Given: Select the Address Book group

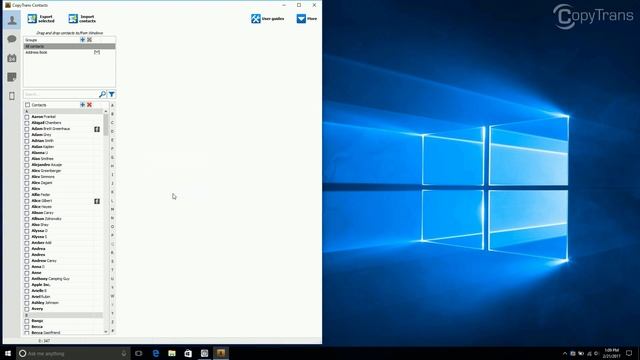Looking at the screenshot, I should tap(69, 52).
